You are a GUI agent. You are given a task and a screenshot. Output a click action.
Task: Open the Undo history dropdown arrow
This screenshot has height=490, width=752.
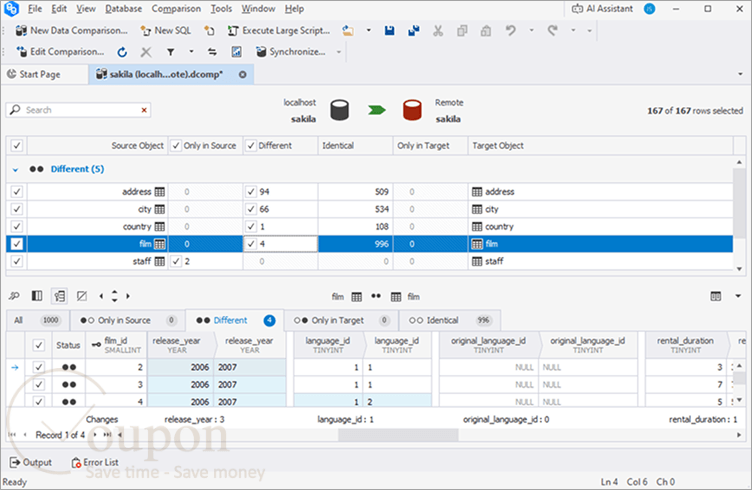(531, 31)
